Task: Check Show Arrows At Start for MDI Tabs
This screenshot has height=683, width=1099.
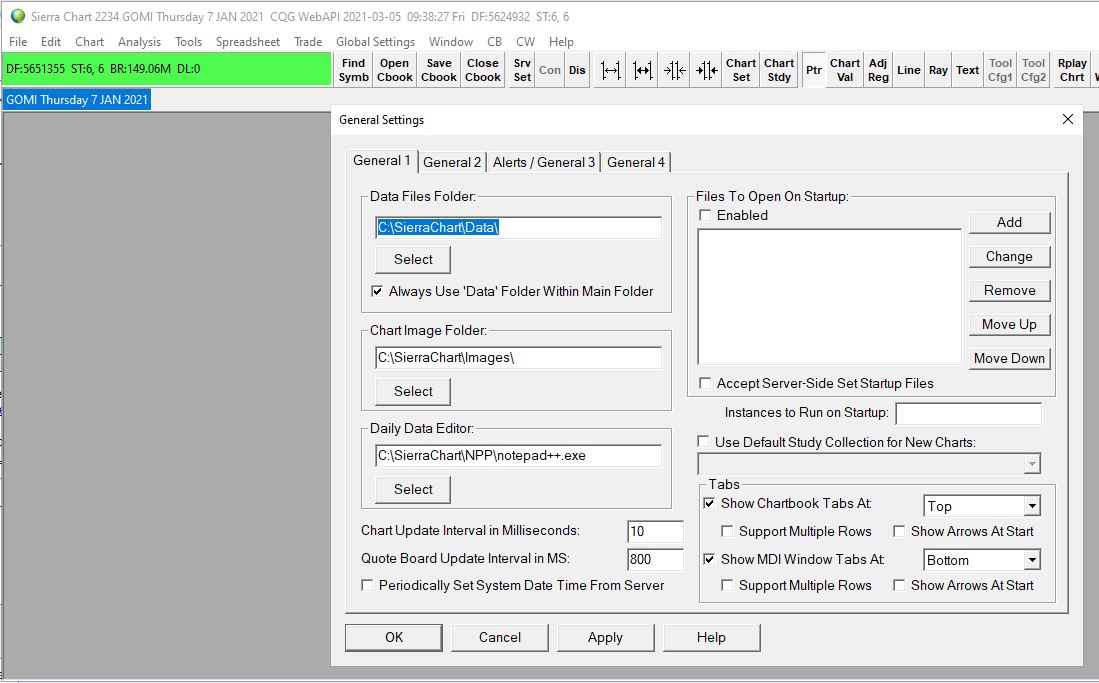Action: [899, 585]
